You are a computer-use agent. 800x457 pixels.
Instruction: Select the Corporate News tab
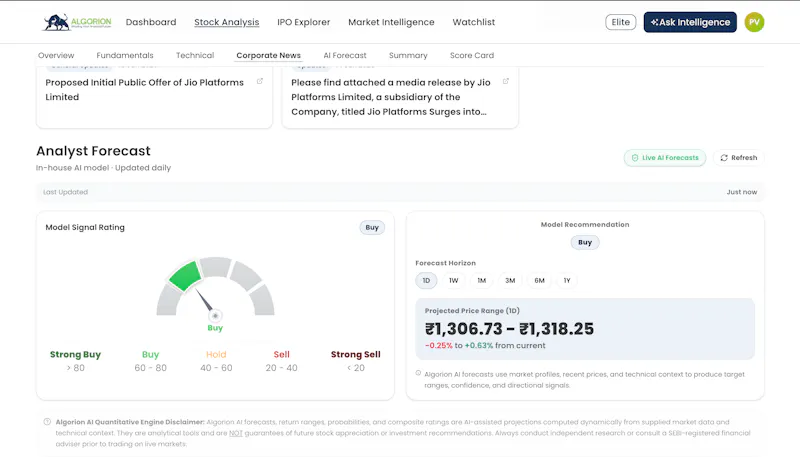268,55
